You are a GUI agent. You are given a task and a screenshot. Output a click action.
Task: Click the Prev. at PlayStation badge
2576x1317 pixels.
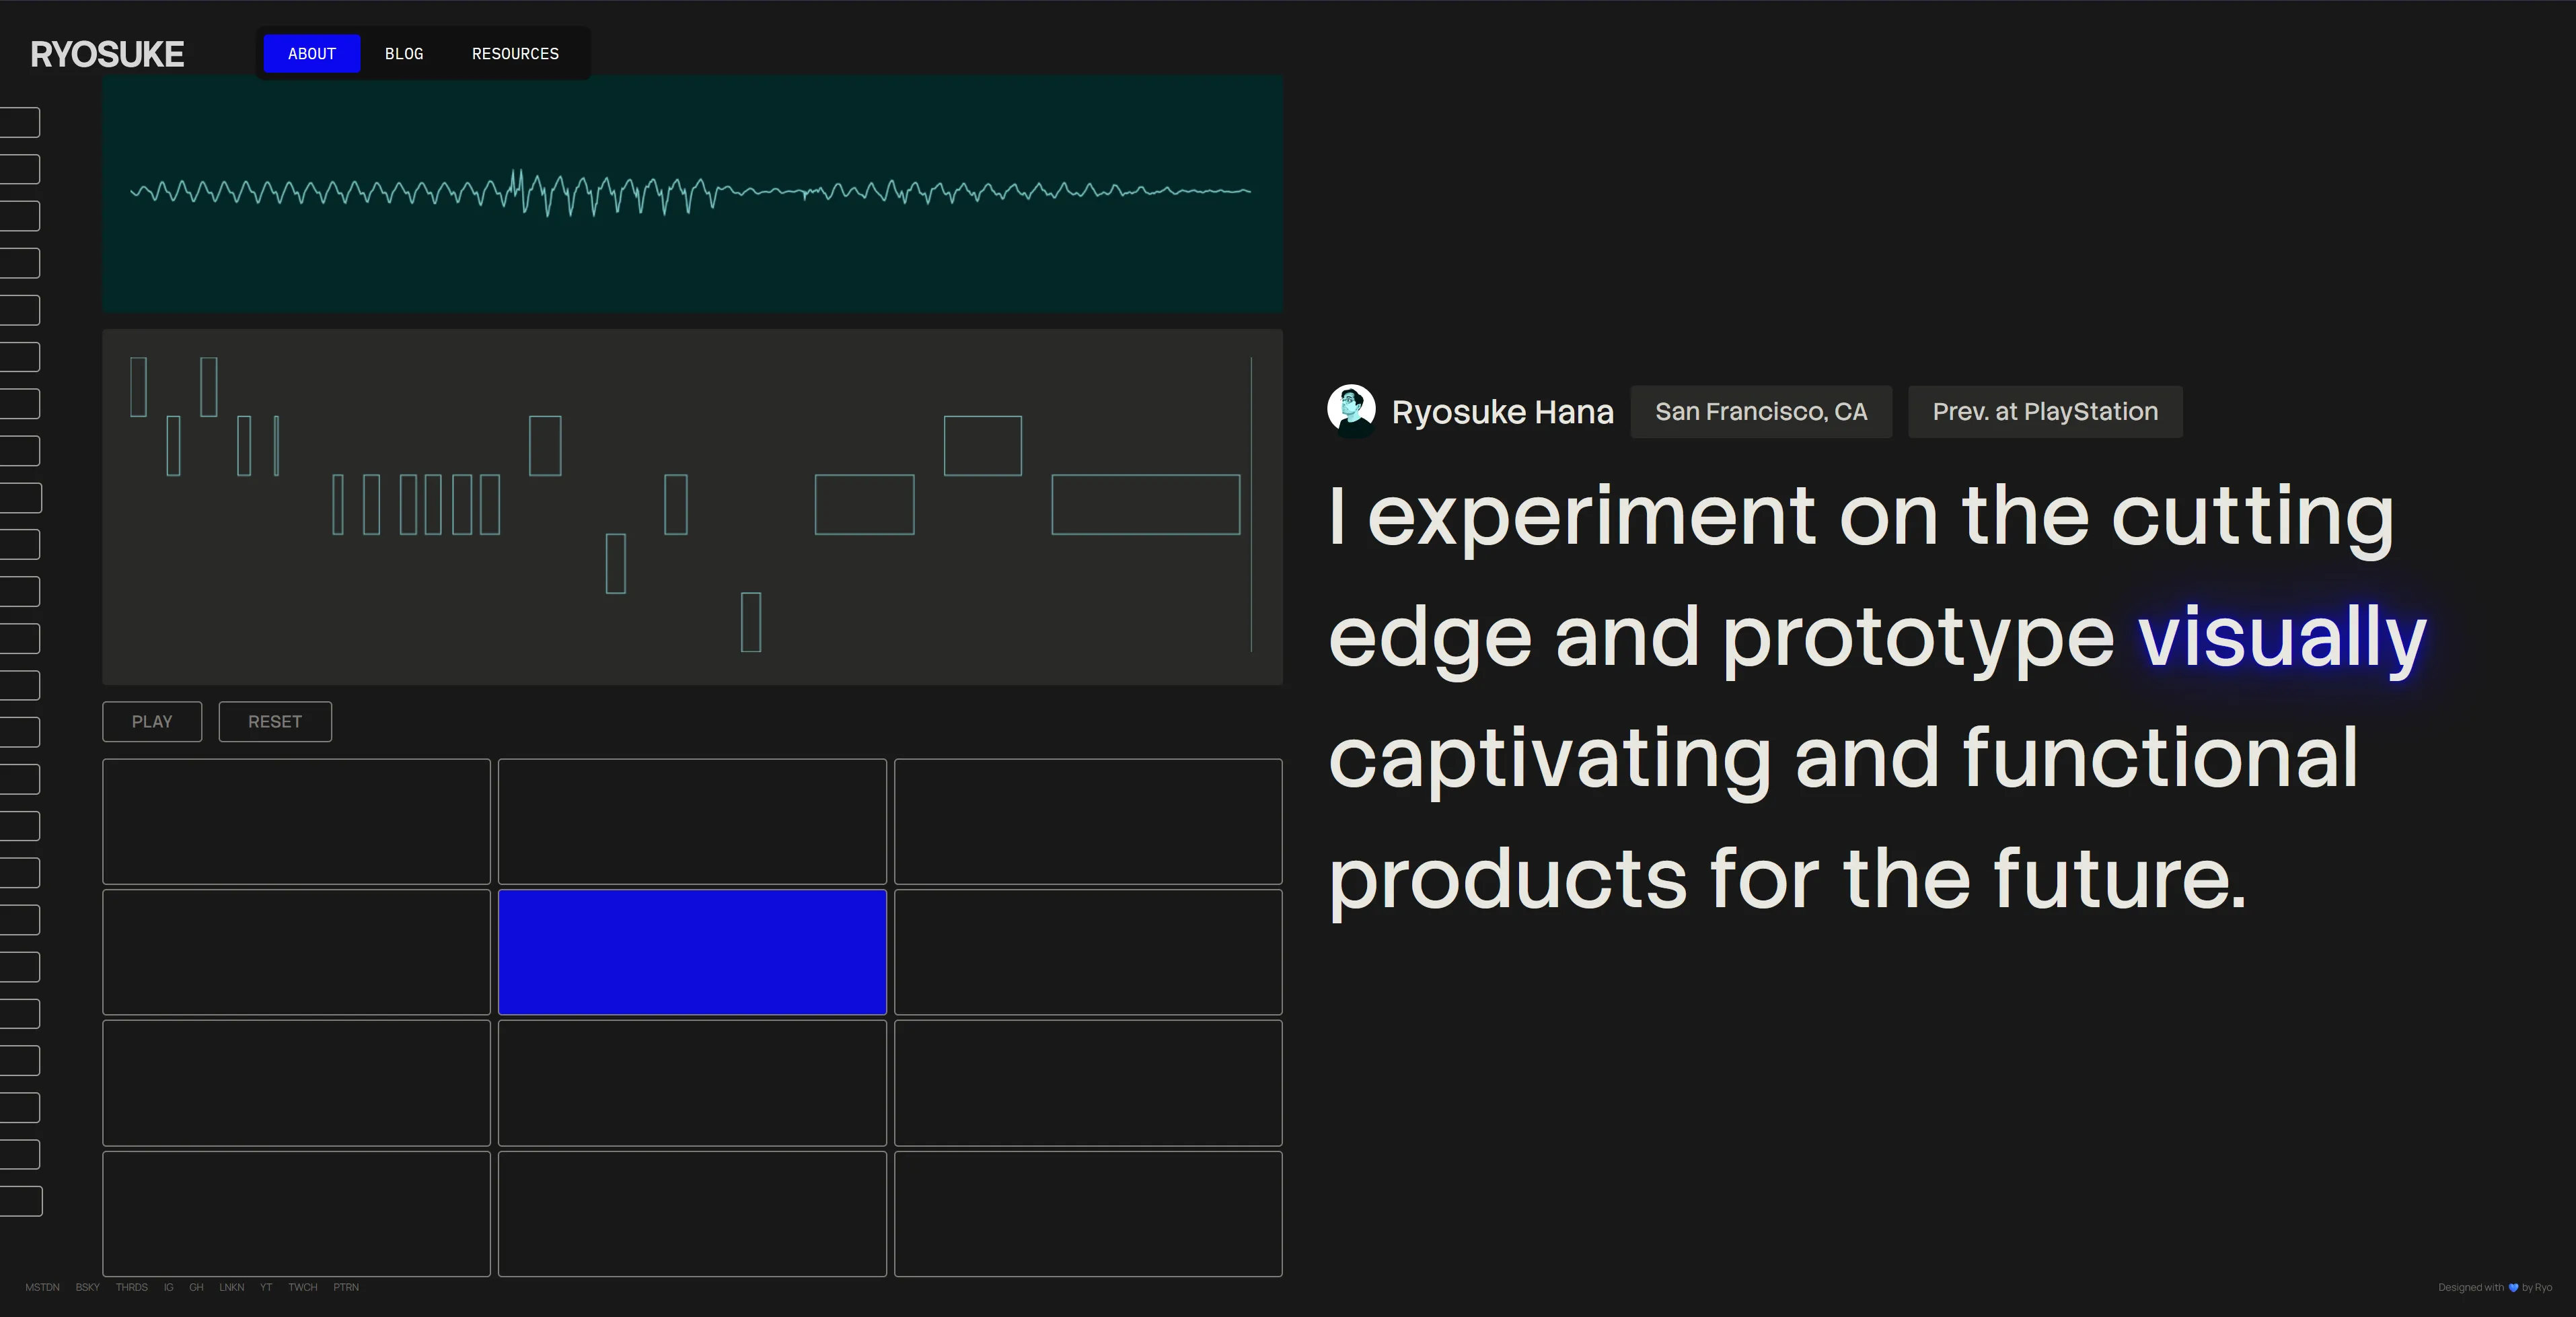click(x=2044, y=411)
